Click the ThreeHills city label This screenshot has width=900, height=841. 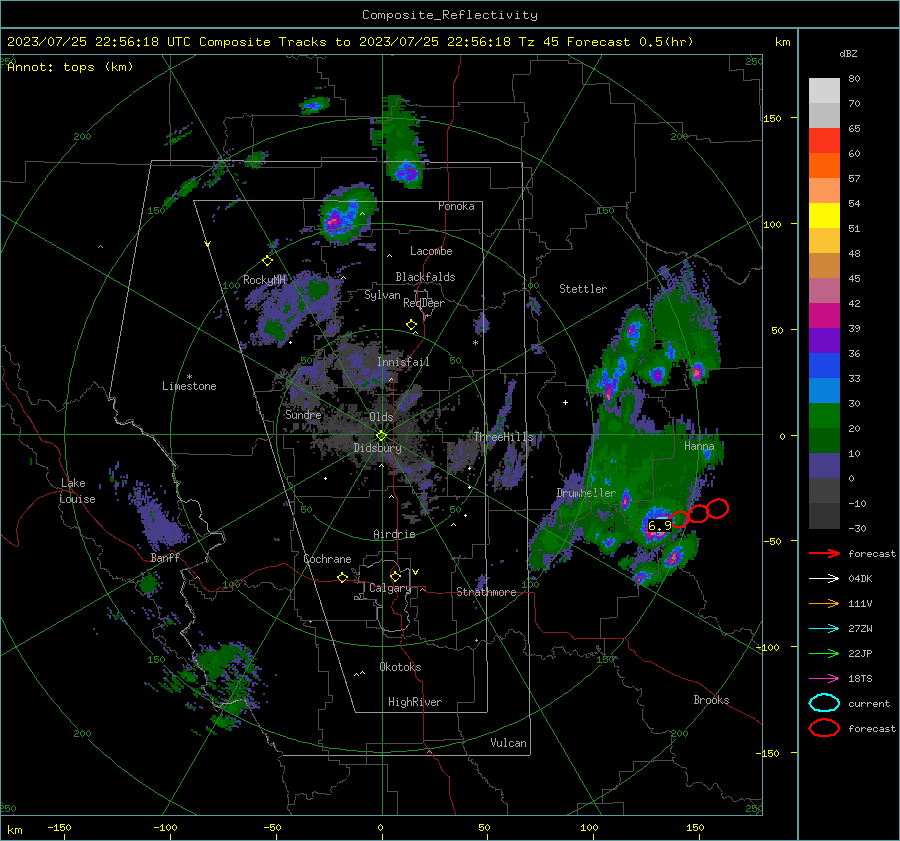coord(503,437)
